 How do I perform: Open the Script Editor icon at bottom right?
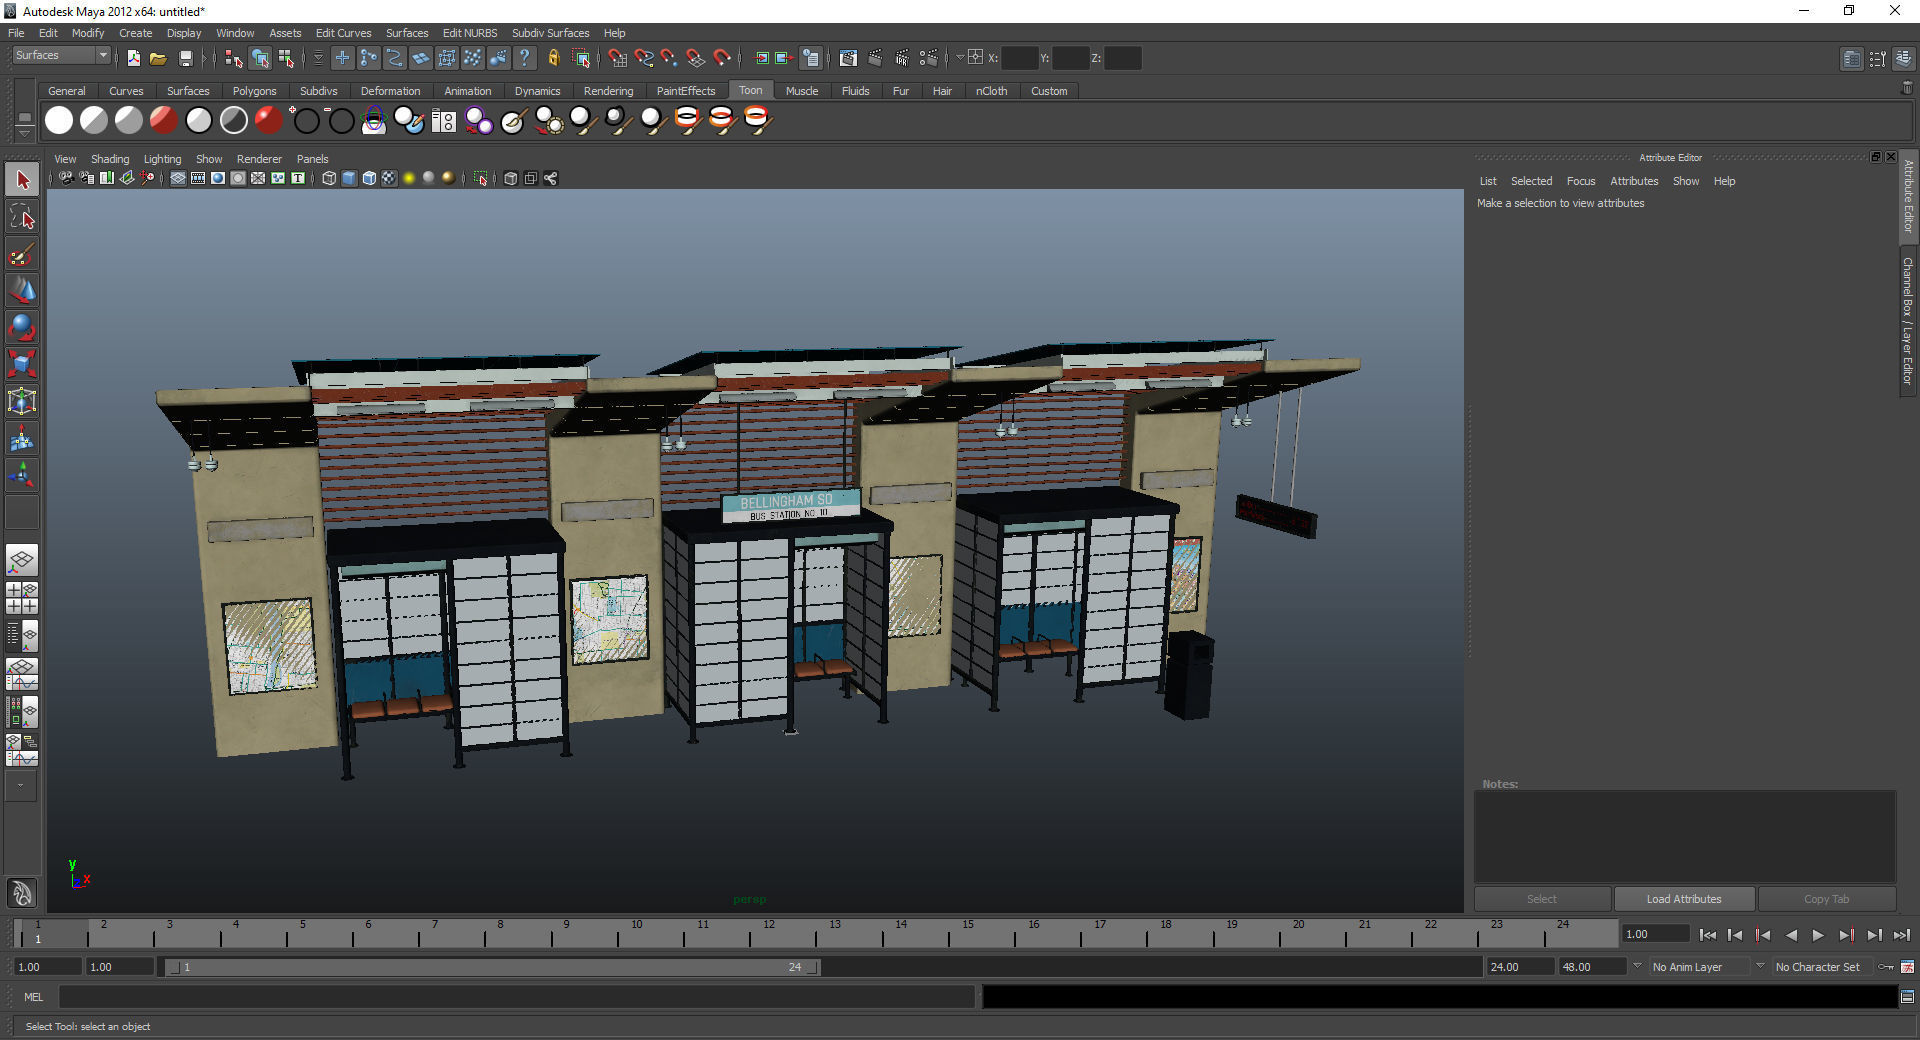click(1907, 996)
